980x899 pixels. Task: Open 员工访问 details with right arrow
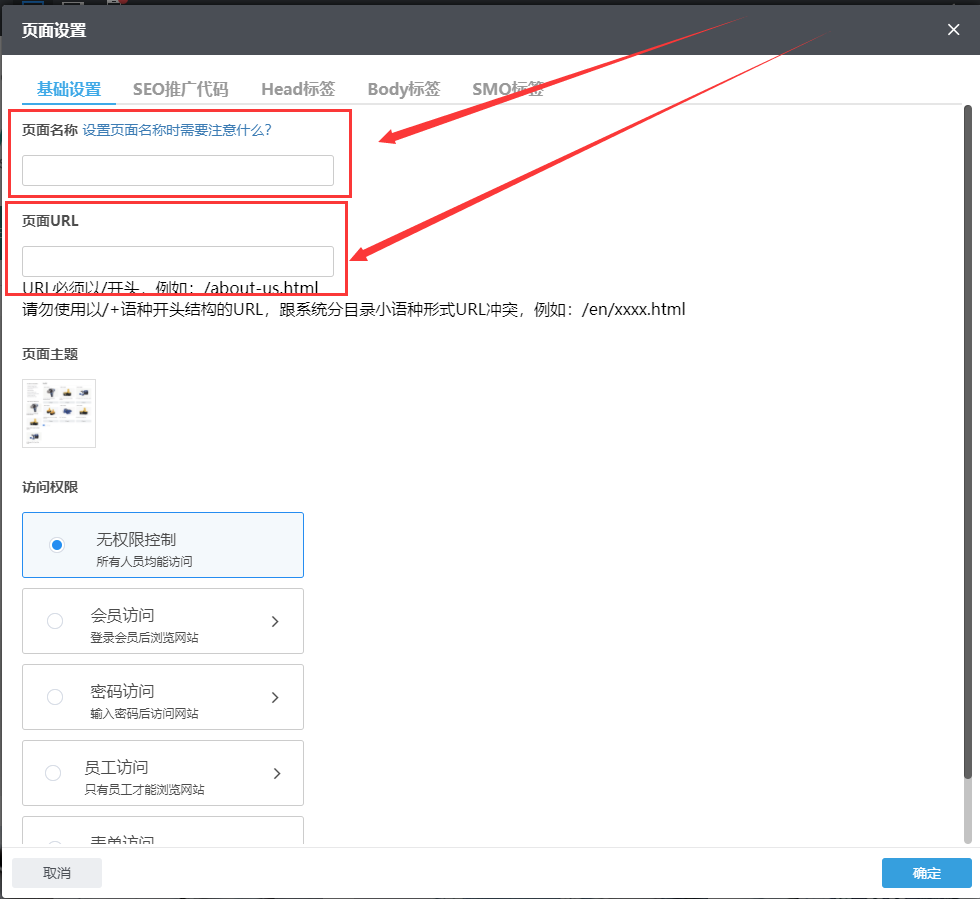point(276,773)
